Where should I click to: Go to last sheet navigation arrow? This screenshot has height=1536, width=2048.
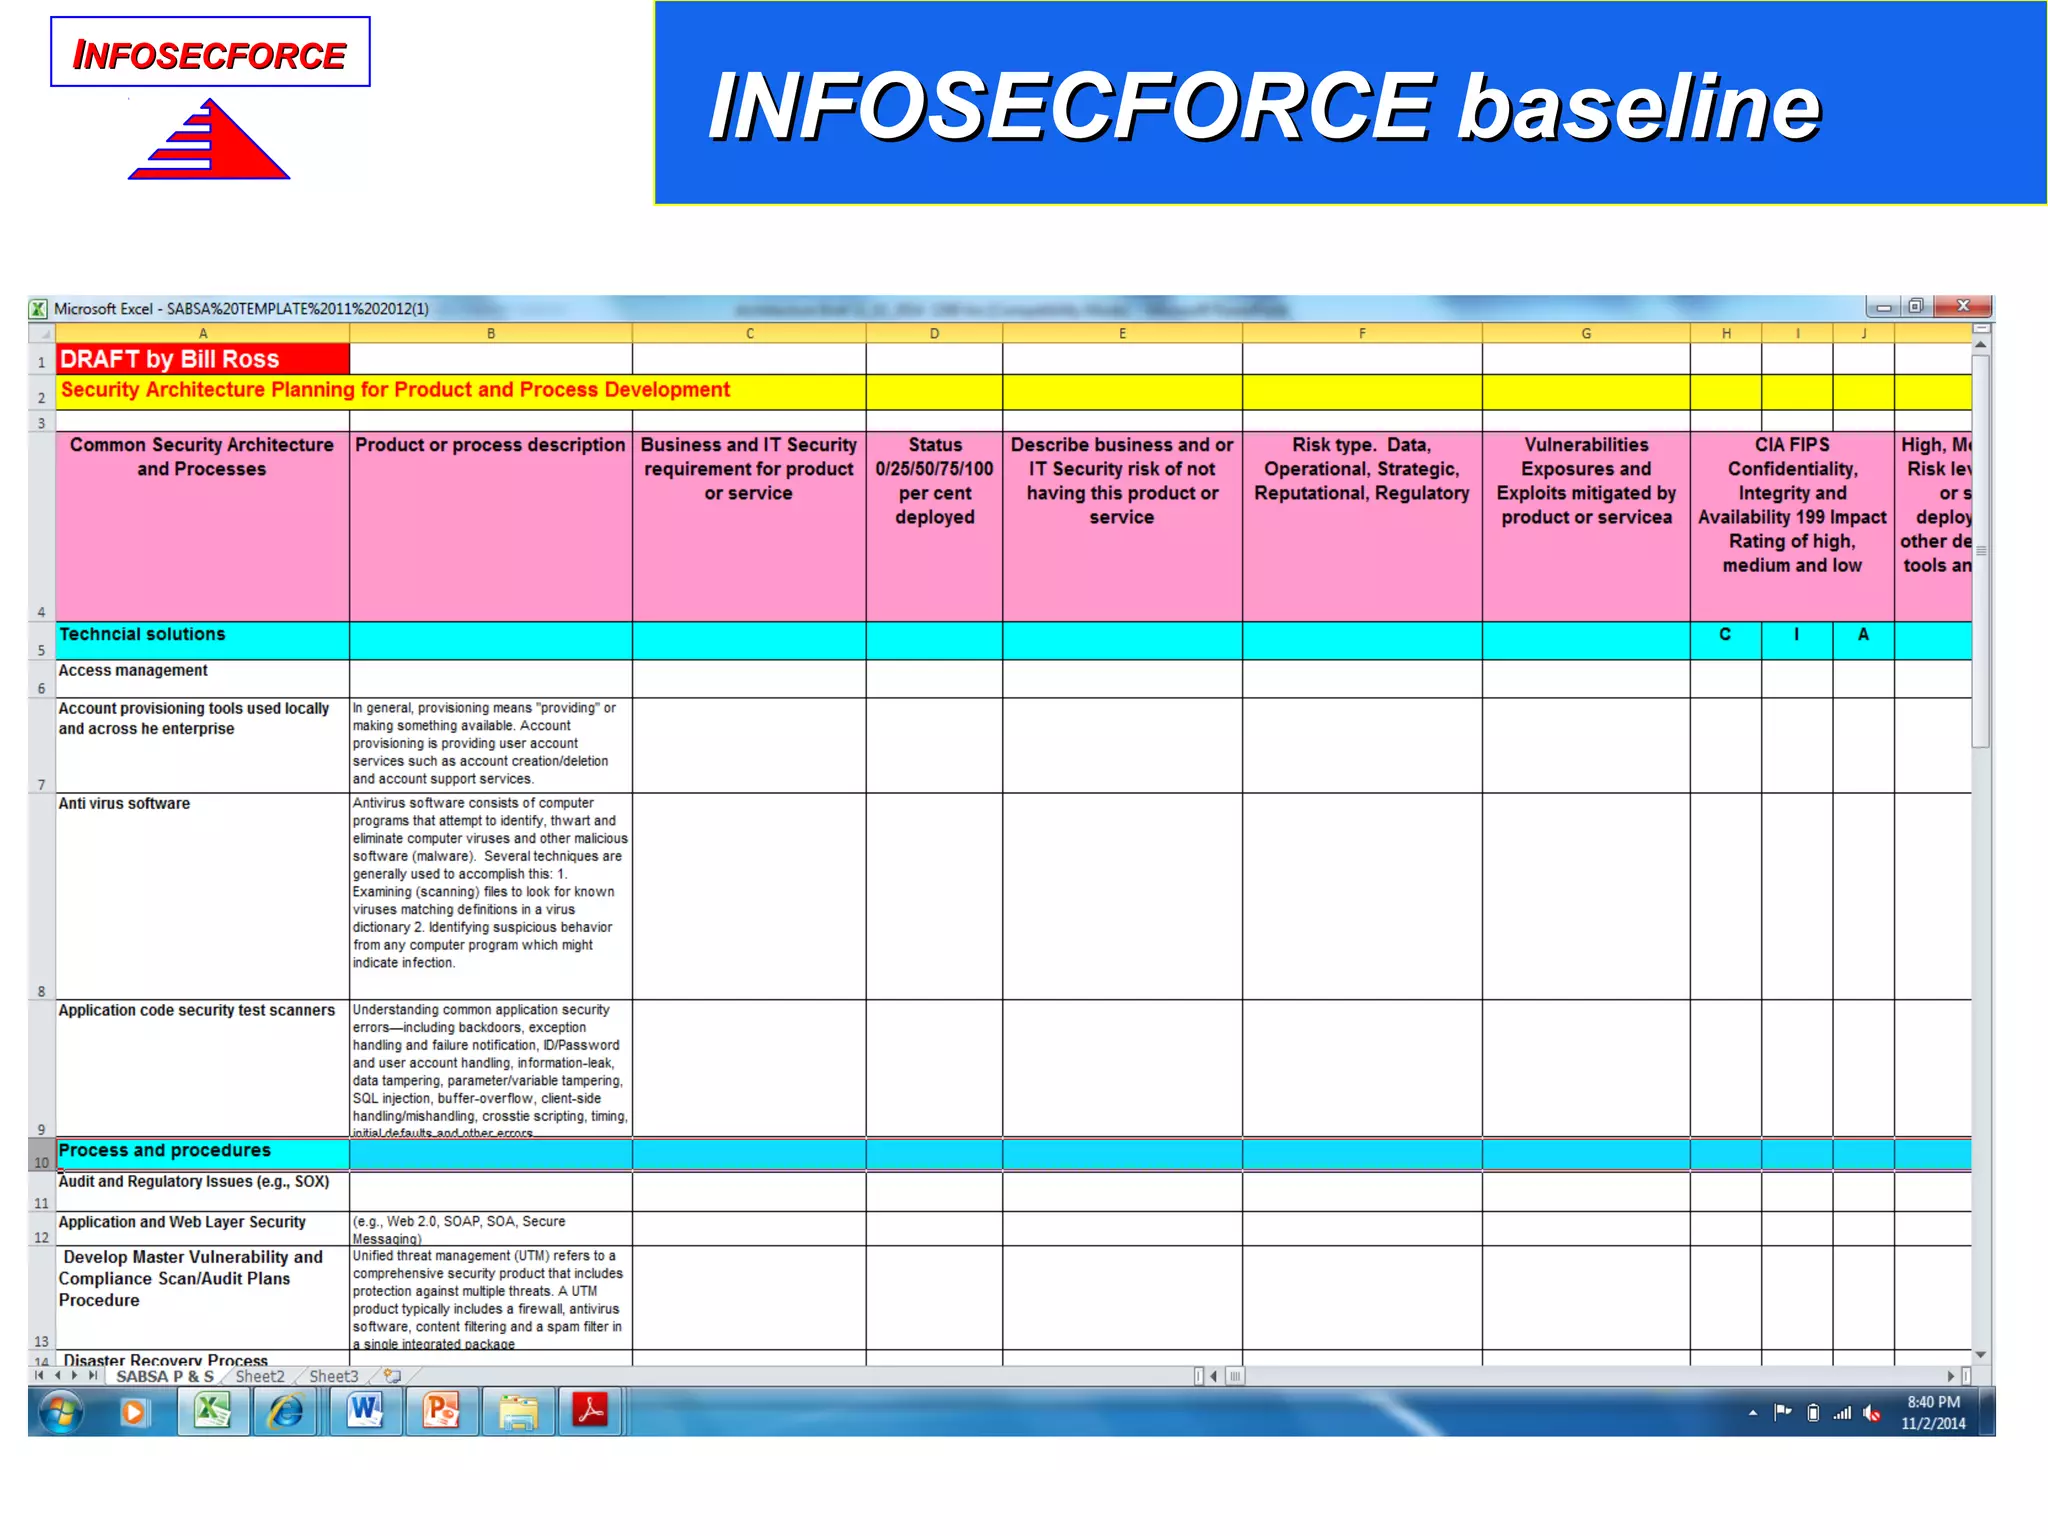coord(93,1376)
